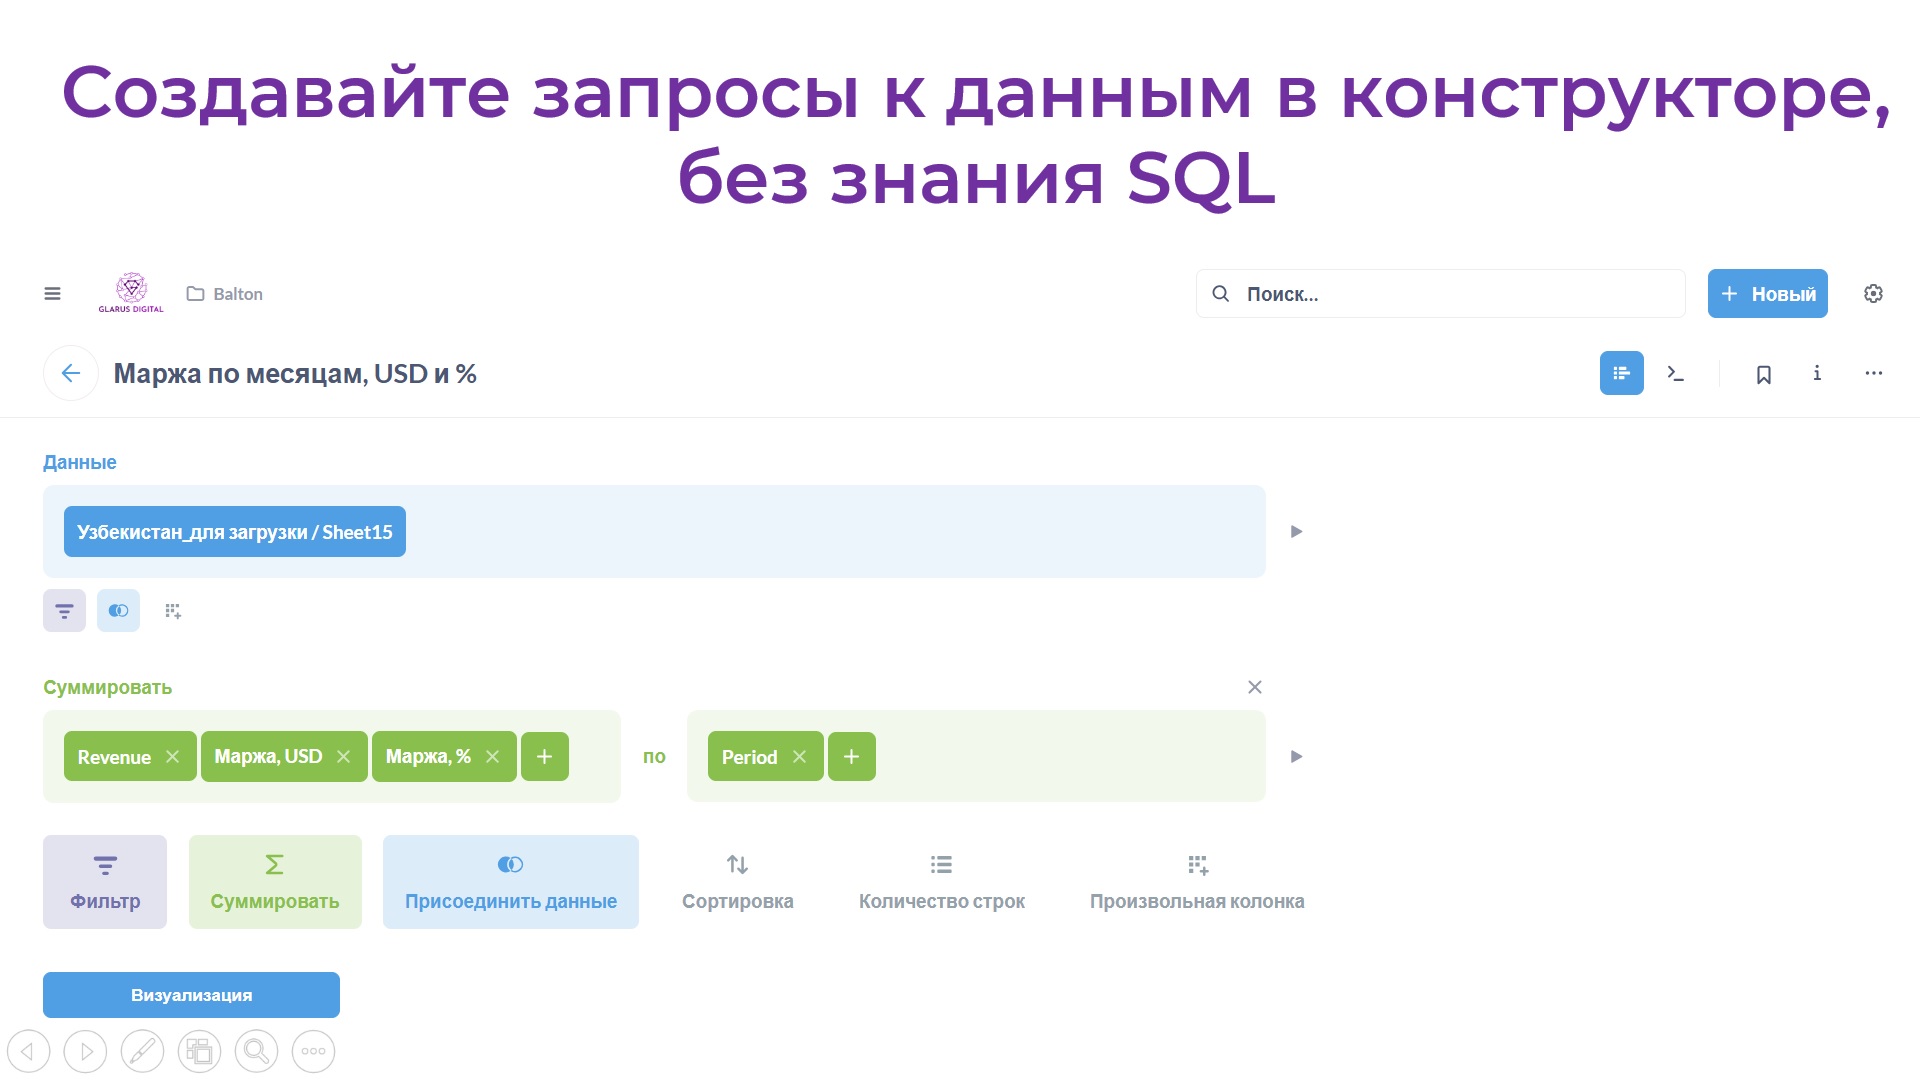This screenshot has height=1080, width=1920.
Task: Add a new grouping with plus button
Action: click(x=851, y=757)
